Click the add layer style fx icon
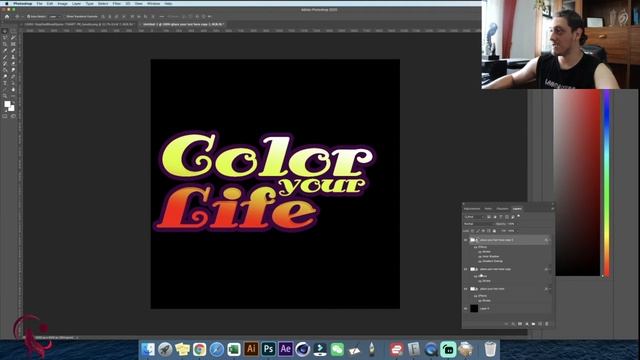Screen dimensions: 640x360 [513, 324]
